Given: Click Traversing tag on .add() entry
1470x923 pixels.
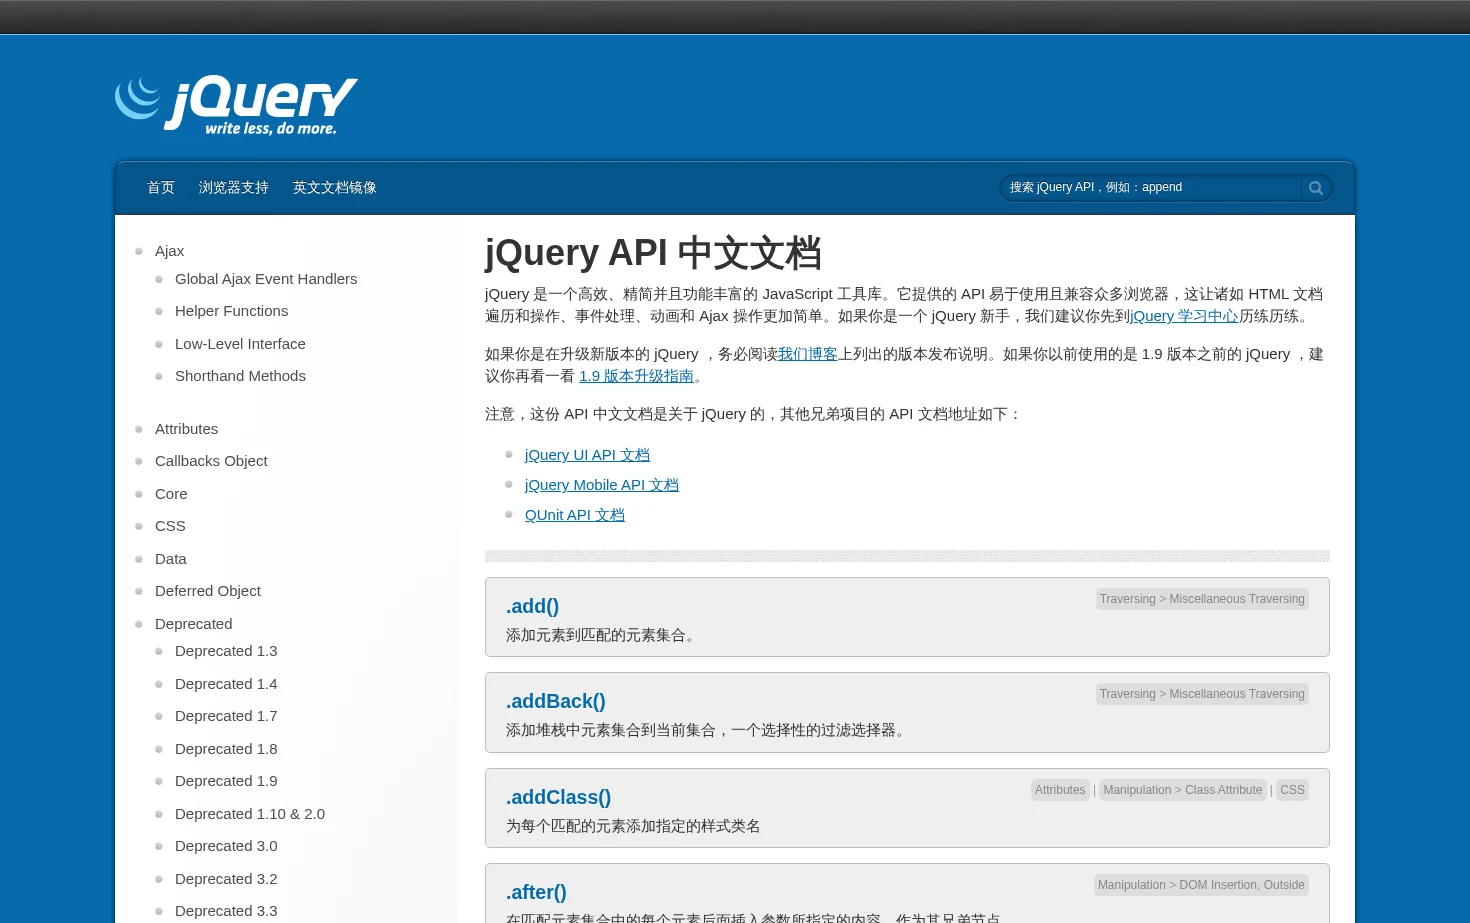Looking at the screenshot, I should (x=1127, y=599).
